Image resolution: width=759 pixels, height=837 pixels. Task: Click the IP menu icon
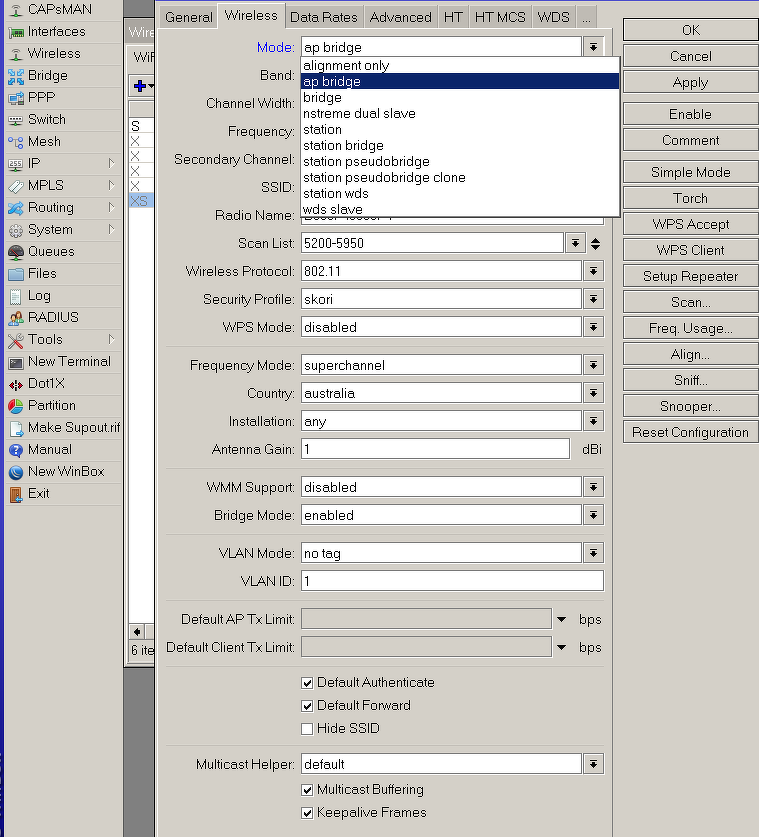click(x=16, y=164)
